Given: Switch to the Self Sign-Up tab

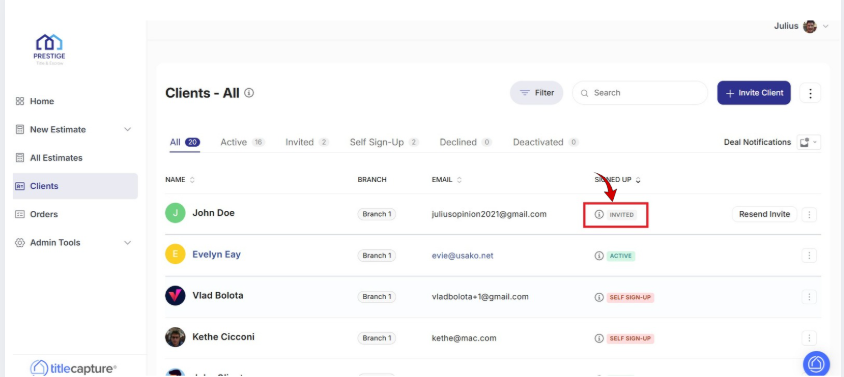Looking at the screenshot, I should coord(384,142).
